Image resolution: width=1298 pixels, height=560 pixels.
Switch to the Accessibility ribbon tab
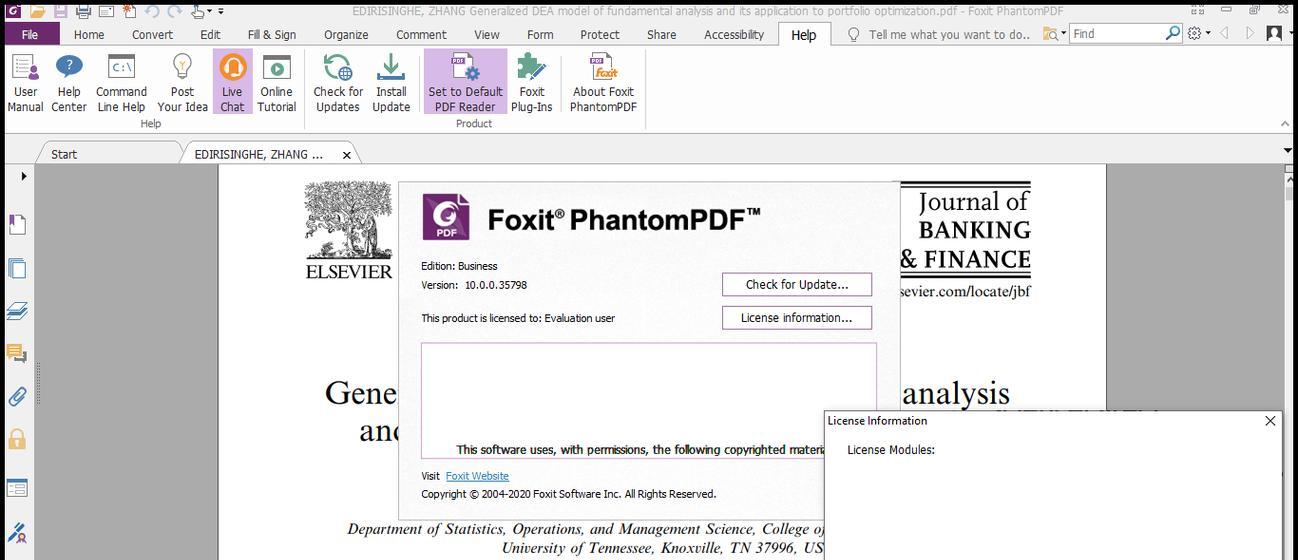pyautogui.click(x=734, y=34)
